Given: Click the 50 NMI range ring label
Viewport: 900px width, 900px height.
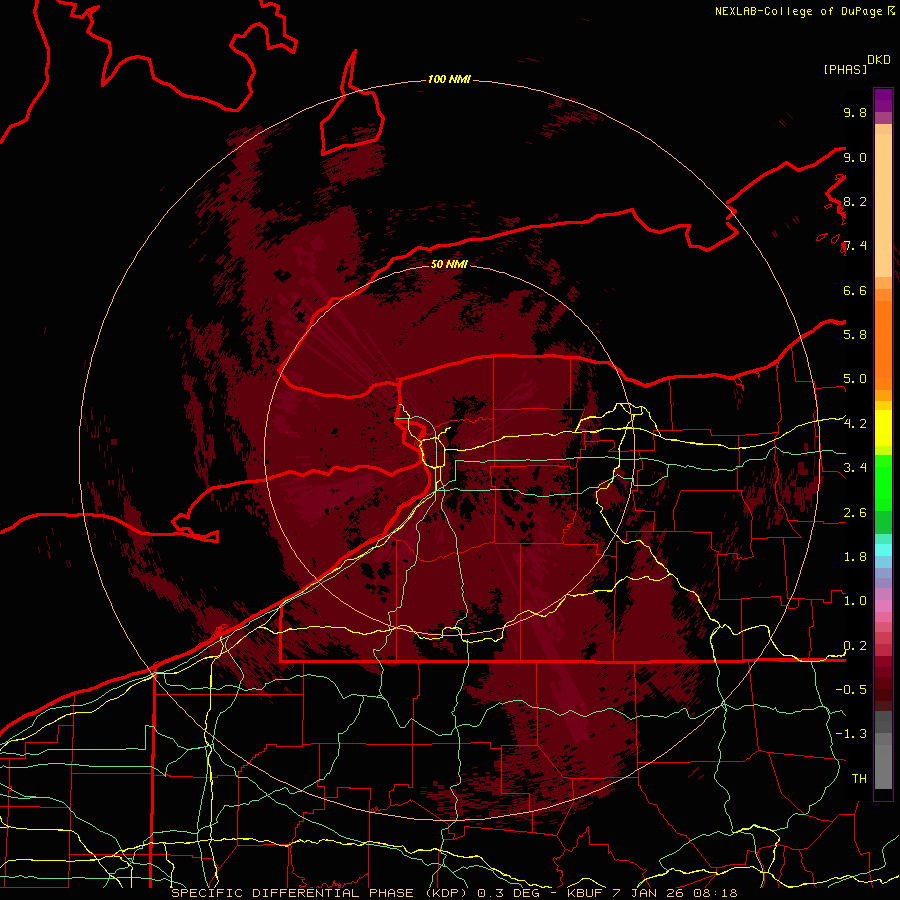Looking at the screenshot, I should tap(449, 264).
